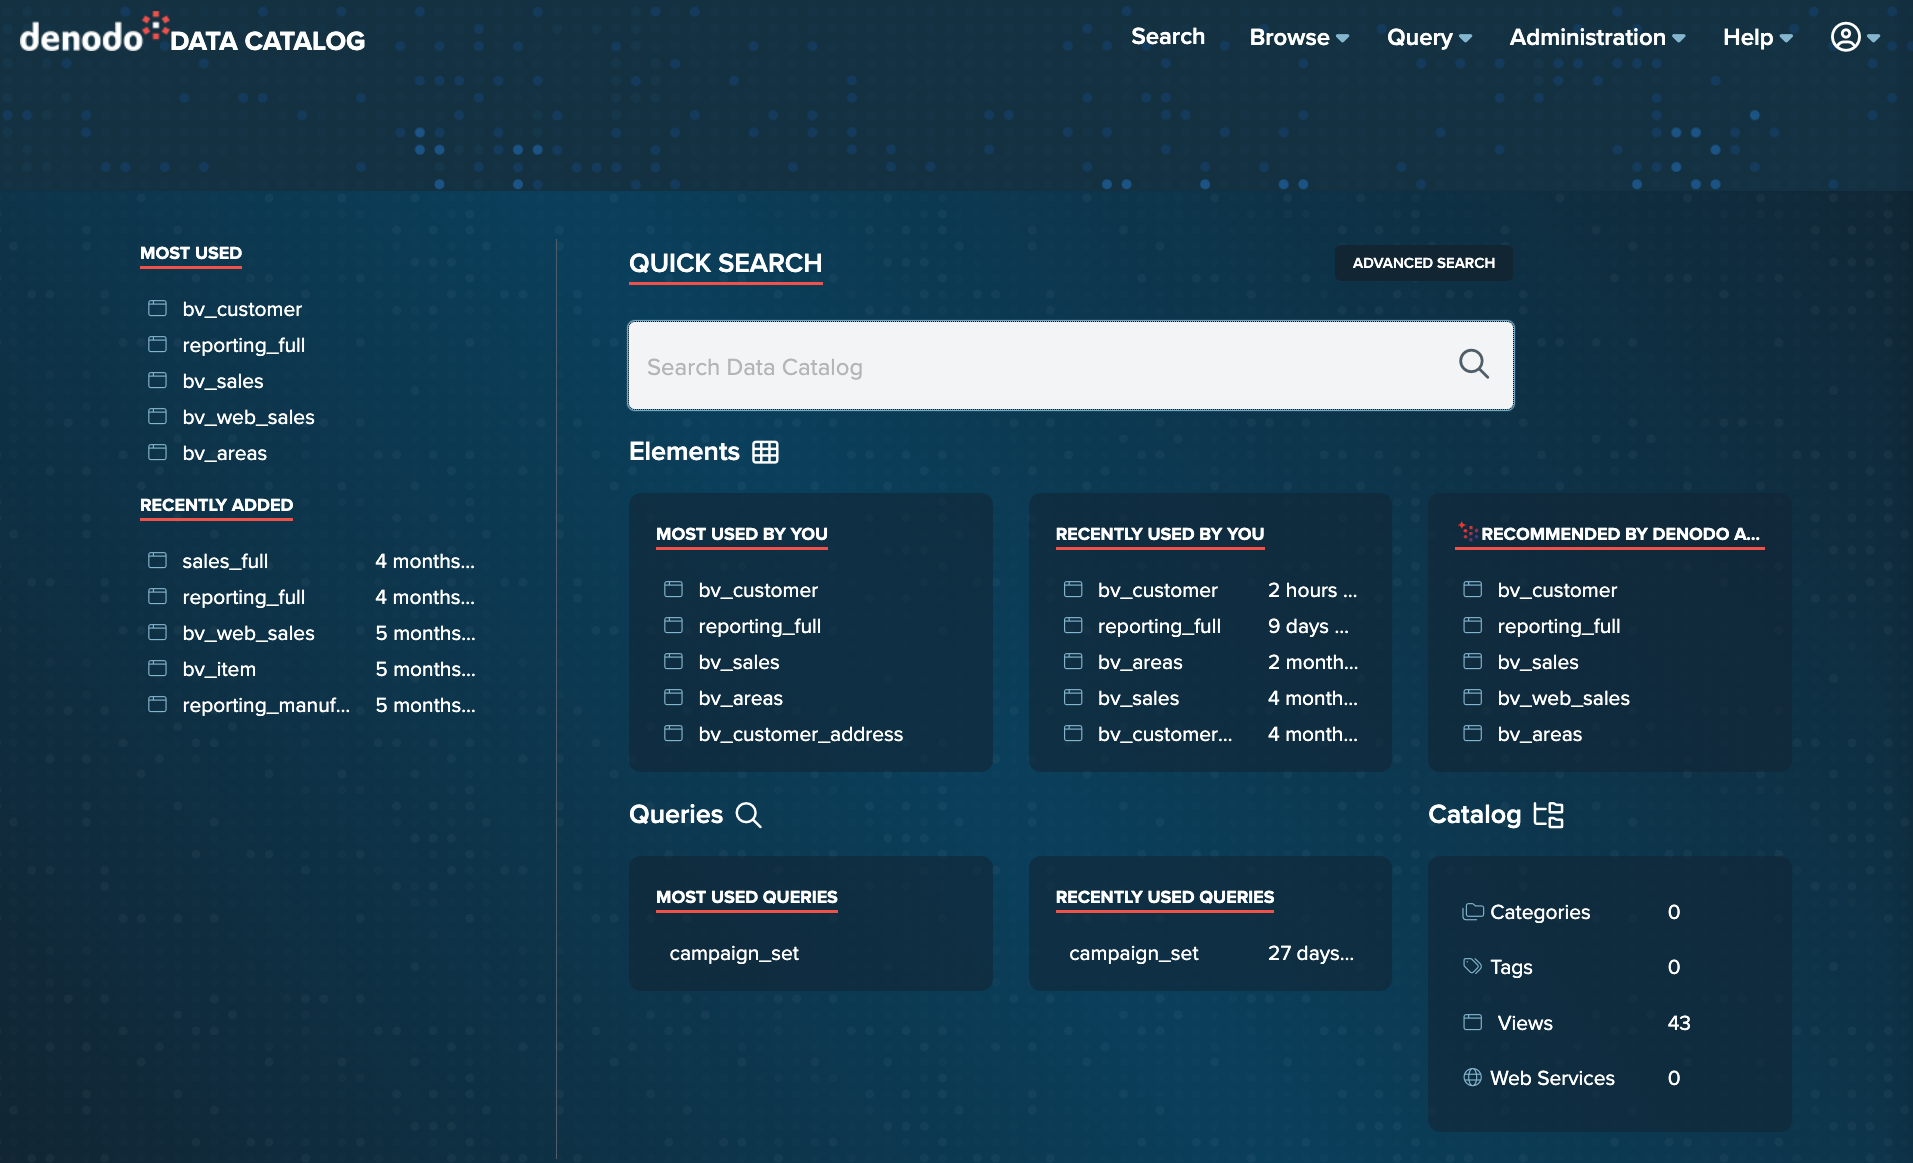Open bv_customer_address in Most Used By You

tap(800, 734)
